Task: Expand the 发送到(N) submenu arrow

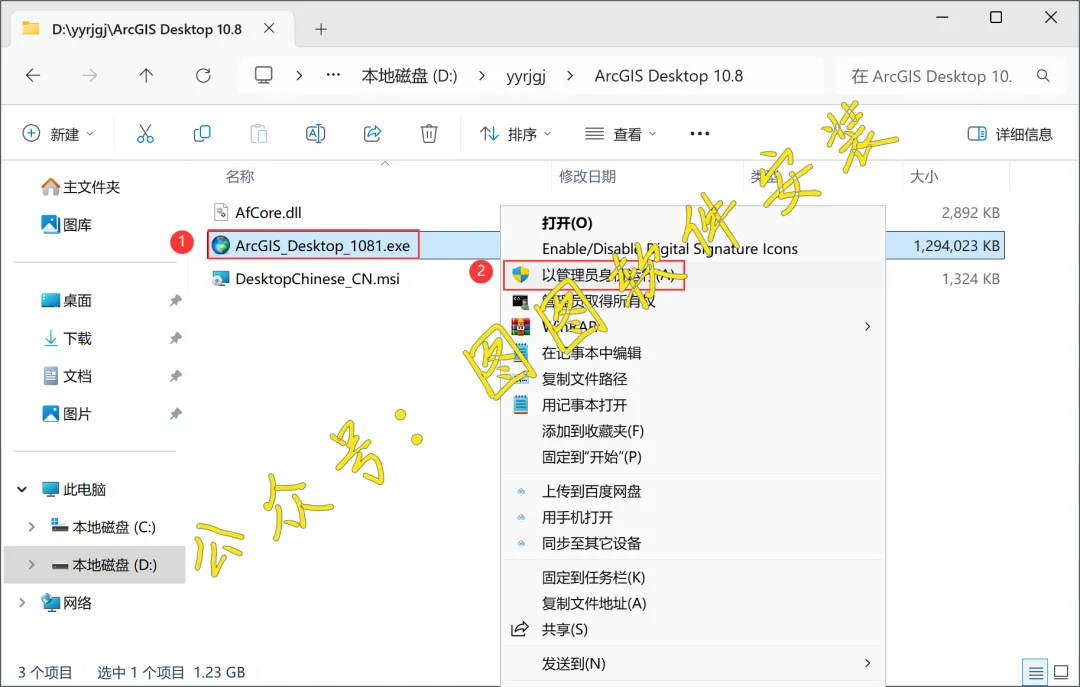Action: [867, 663]
